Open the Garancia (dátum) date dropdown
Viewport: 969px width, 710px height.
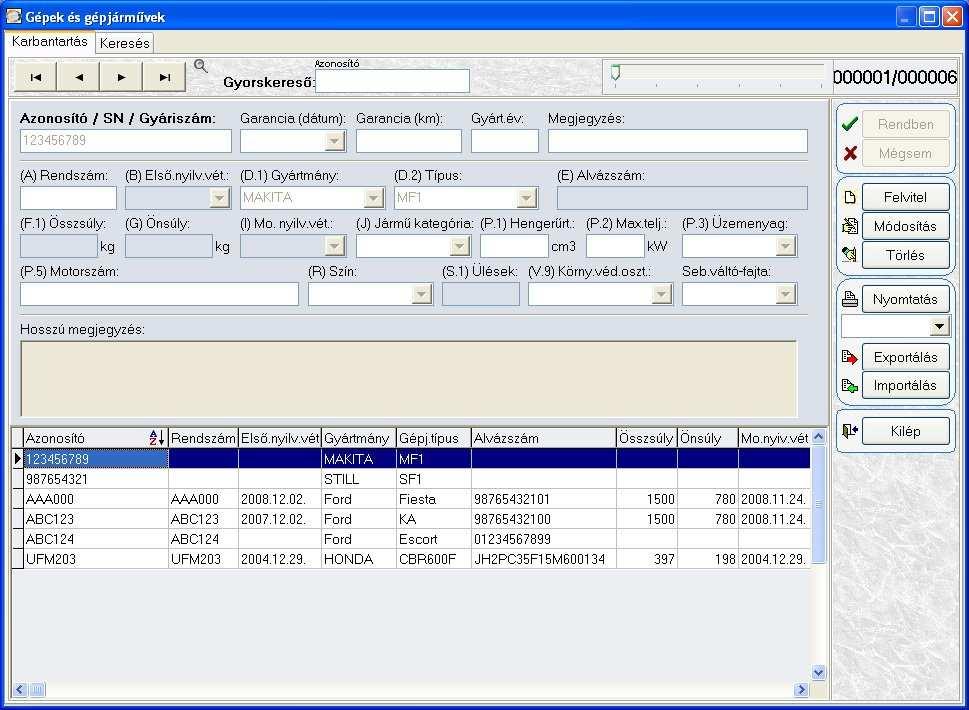[334, 141]
